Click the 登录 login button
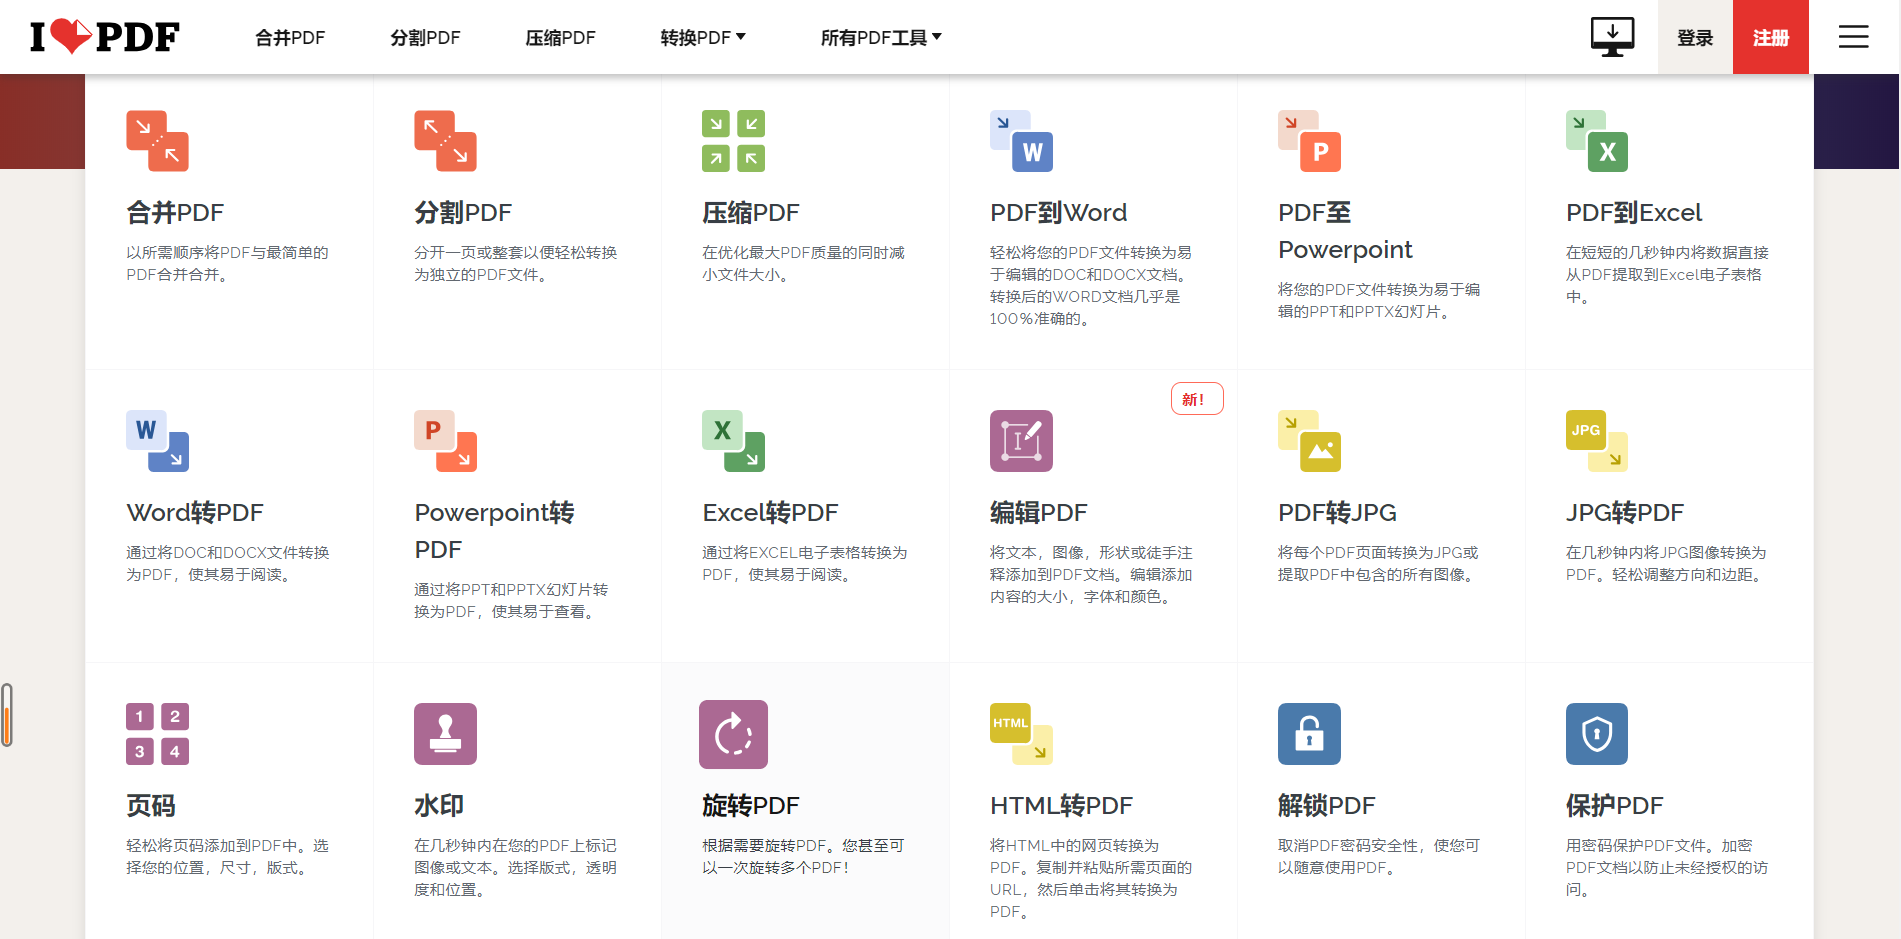Viewport: 1901px width, 939px height. click(x=1695, y=37)
